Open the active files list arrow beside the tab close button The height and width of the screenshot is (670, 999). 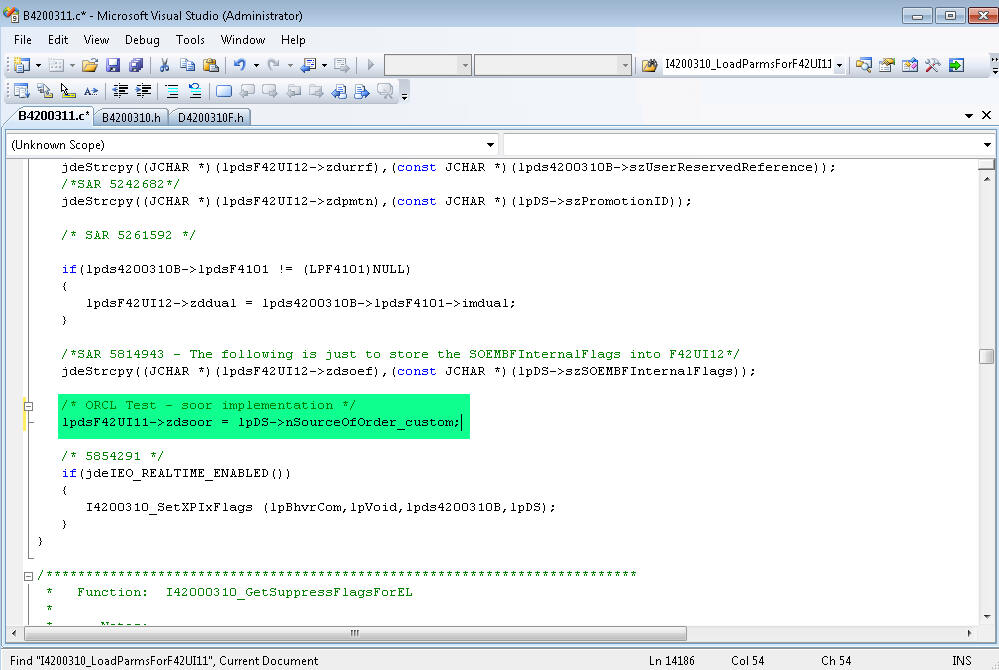tap(968, 115)
